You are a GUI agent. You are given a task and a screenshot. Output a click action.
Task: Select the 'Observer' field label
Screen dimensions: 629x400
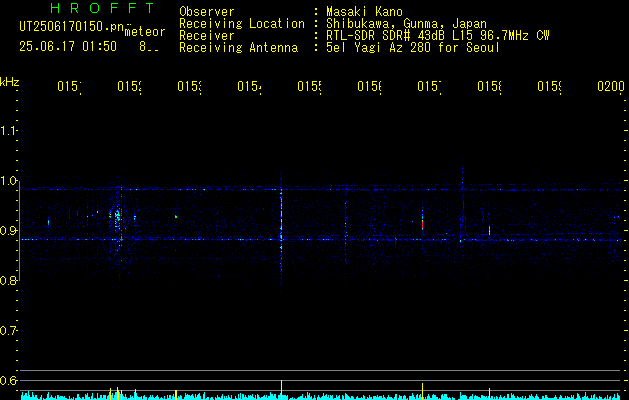pyautogui.click(x=207, y=12)
